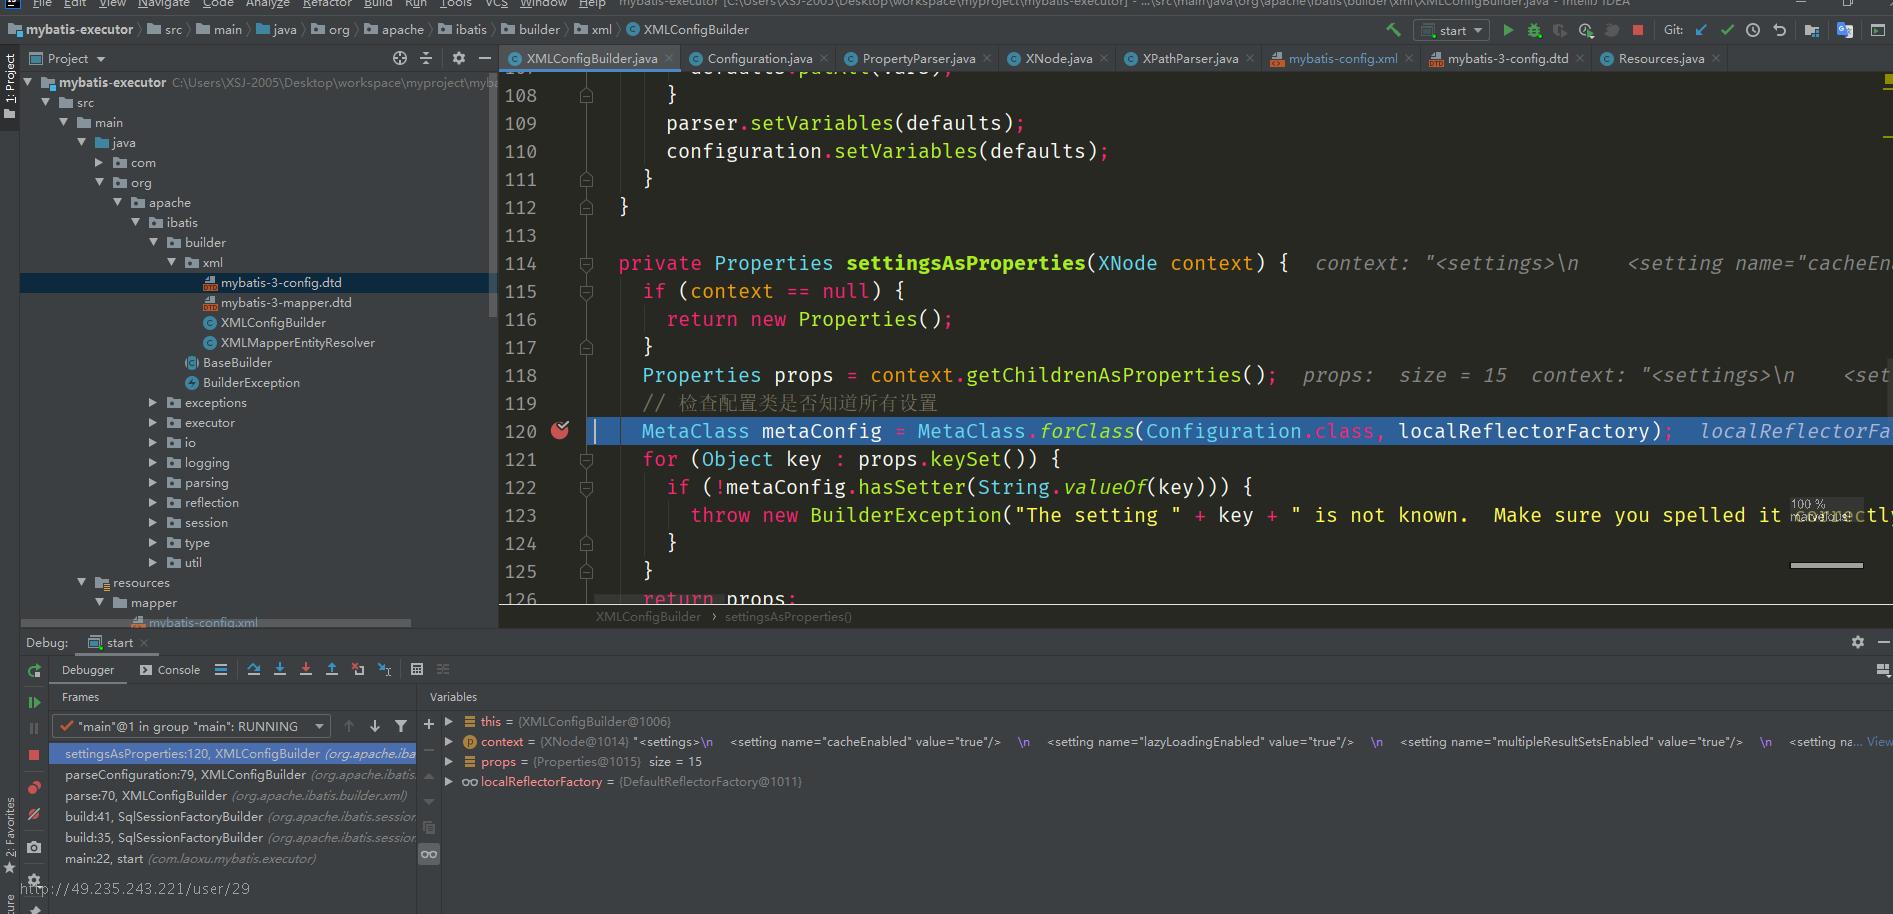
Task: Click Force Step Into red arrow
Action: (306, 669)
